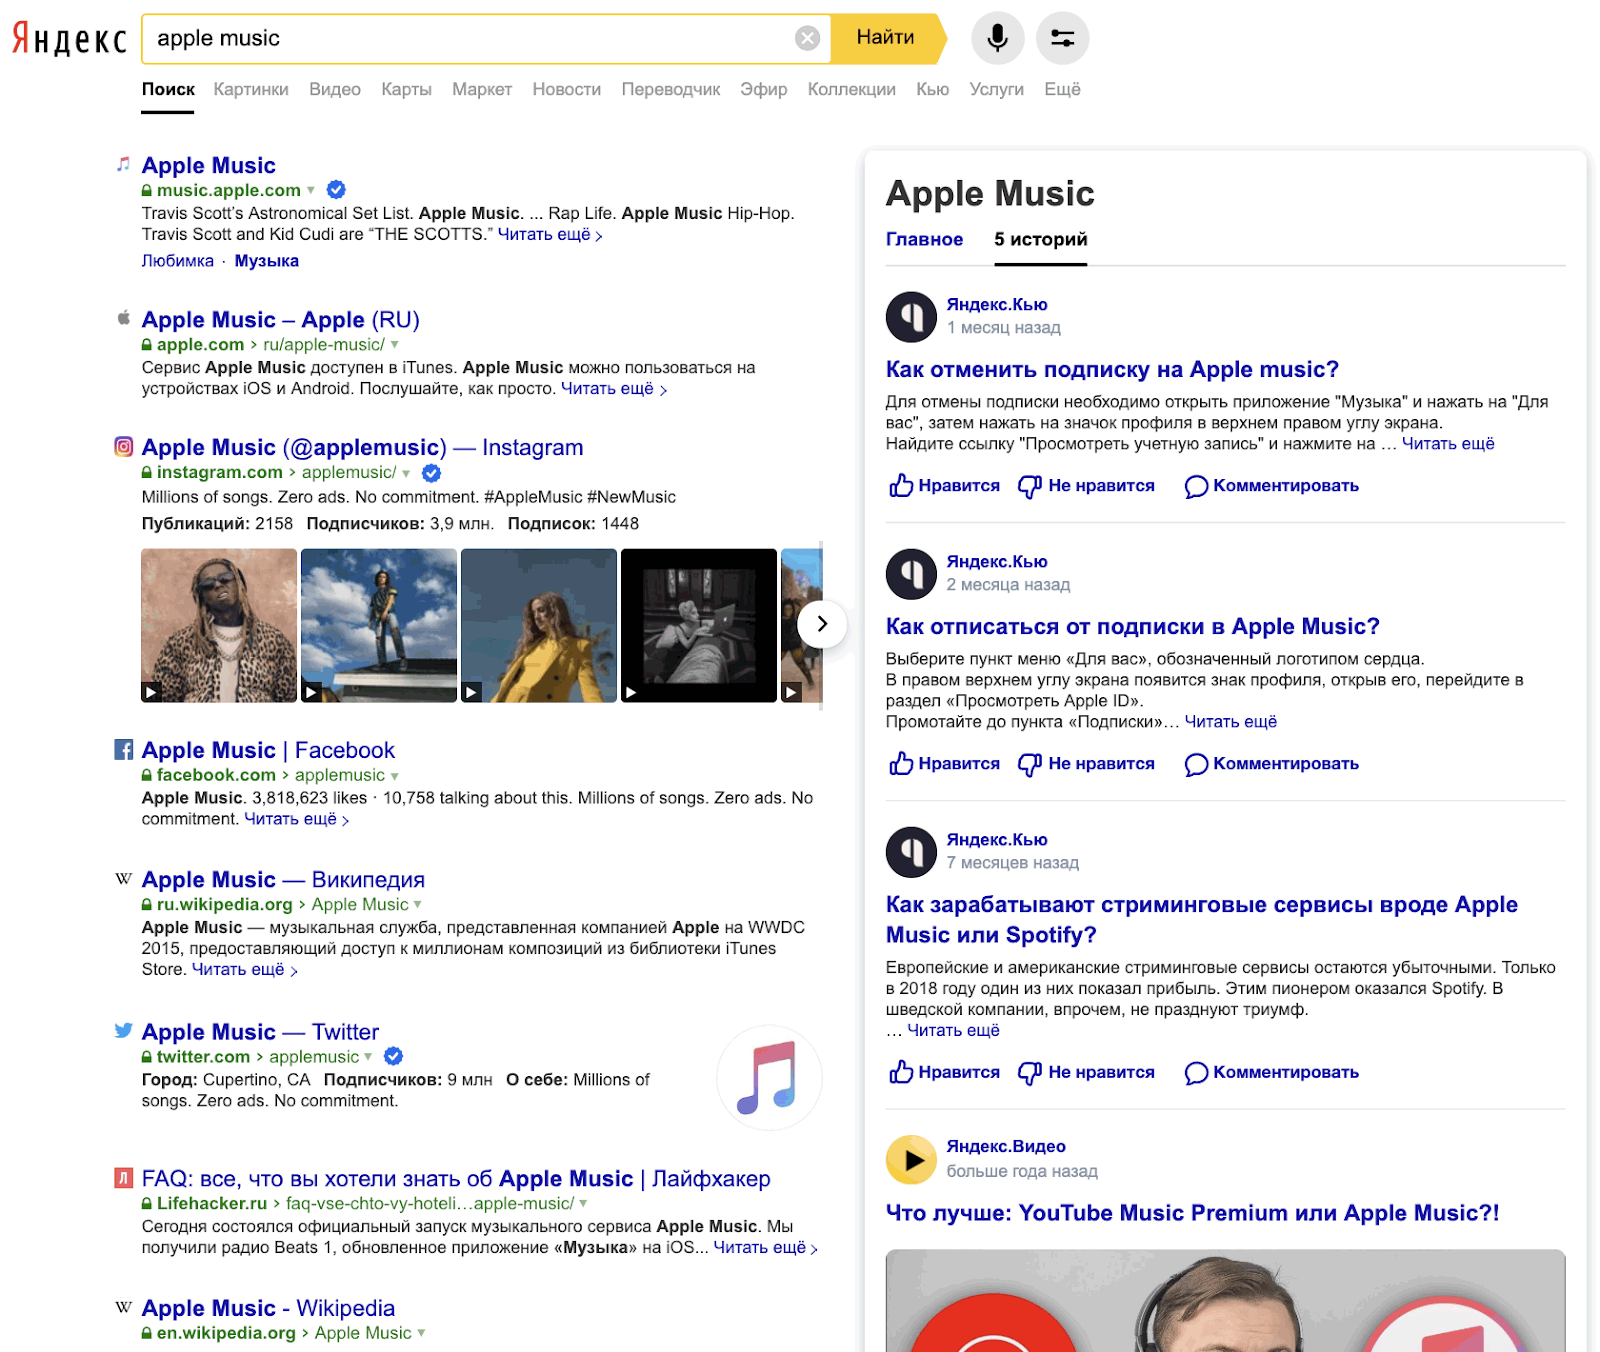Image resolution: width=1600 pixels, height=1352 pixels.
Task: Expand the twitter.com result dropdown arrow
Action: click(368, 1057)
